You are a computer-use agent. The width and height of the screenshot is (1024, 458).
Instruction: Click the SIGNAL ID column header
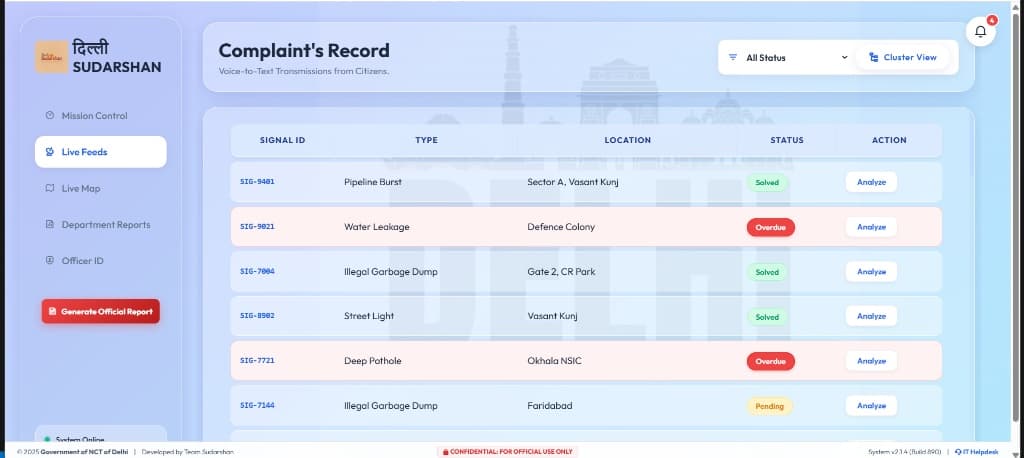(282, 140)
